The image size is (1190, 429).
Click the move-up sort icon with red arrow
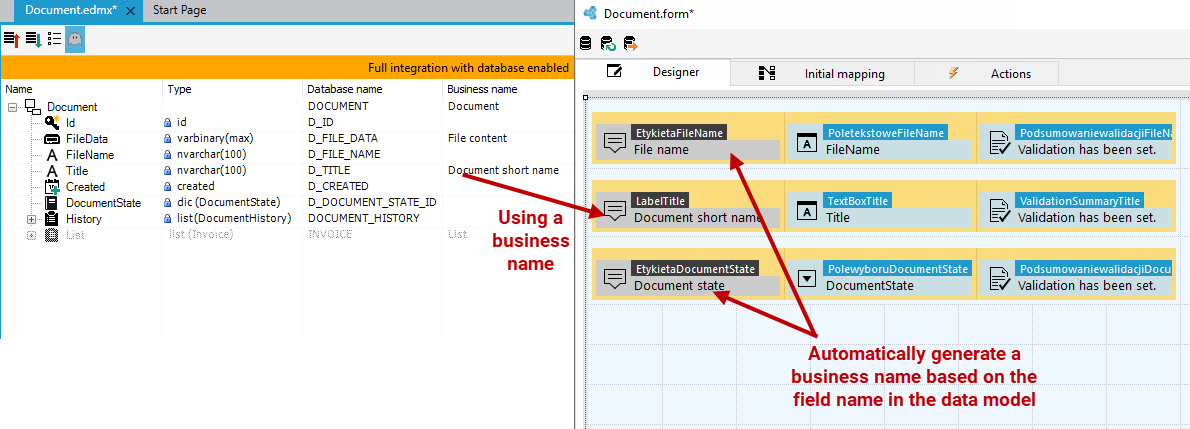11,39
